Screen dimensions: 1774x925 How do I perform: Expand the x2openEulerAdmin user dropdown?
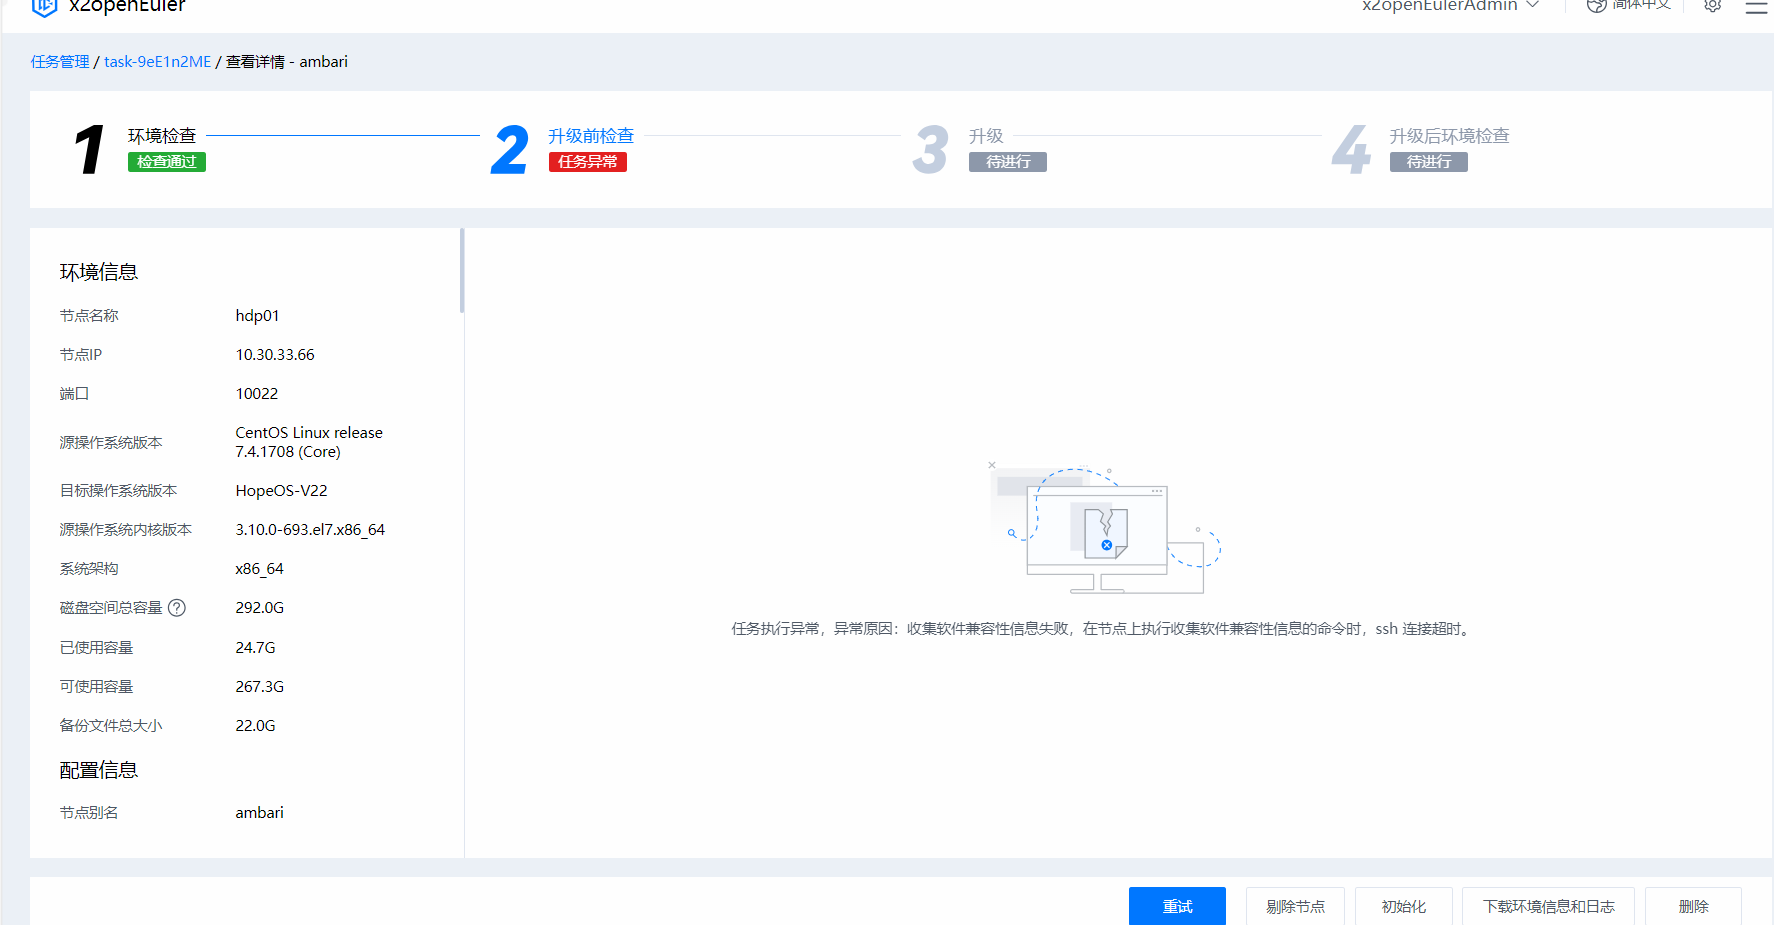[x=1449, y=6]
